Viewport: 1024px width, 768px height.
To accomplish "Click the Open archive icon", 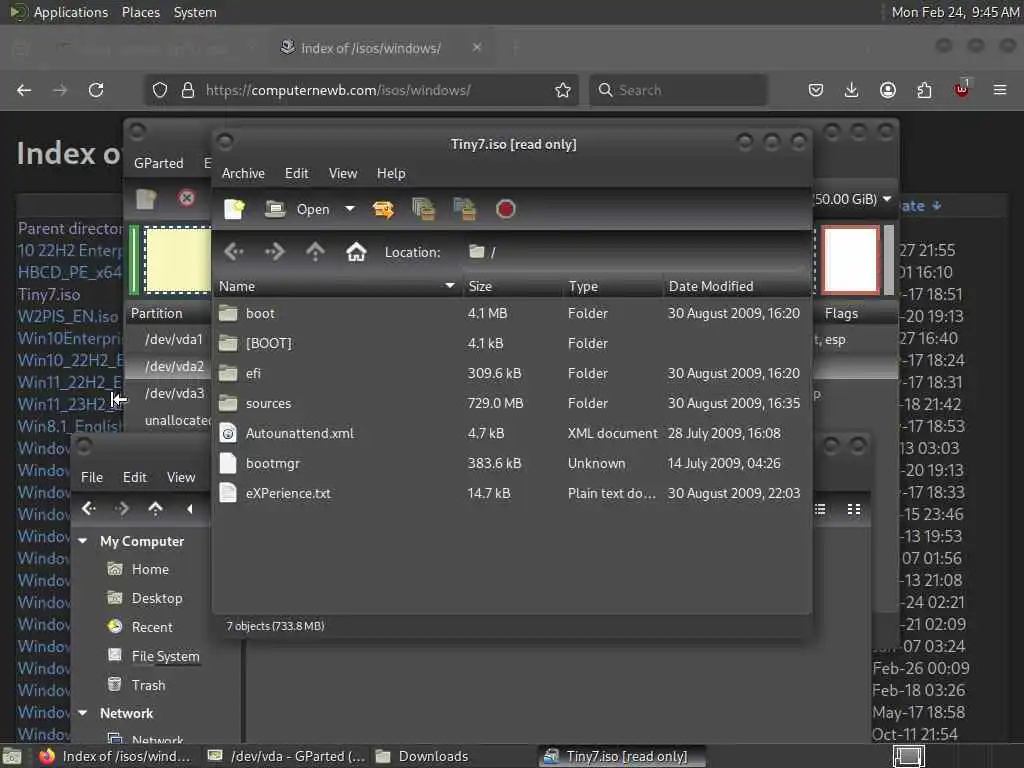I will 275,209.
